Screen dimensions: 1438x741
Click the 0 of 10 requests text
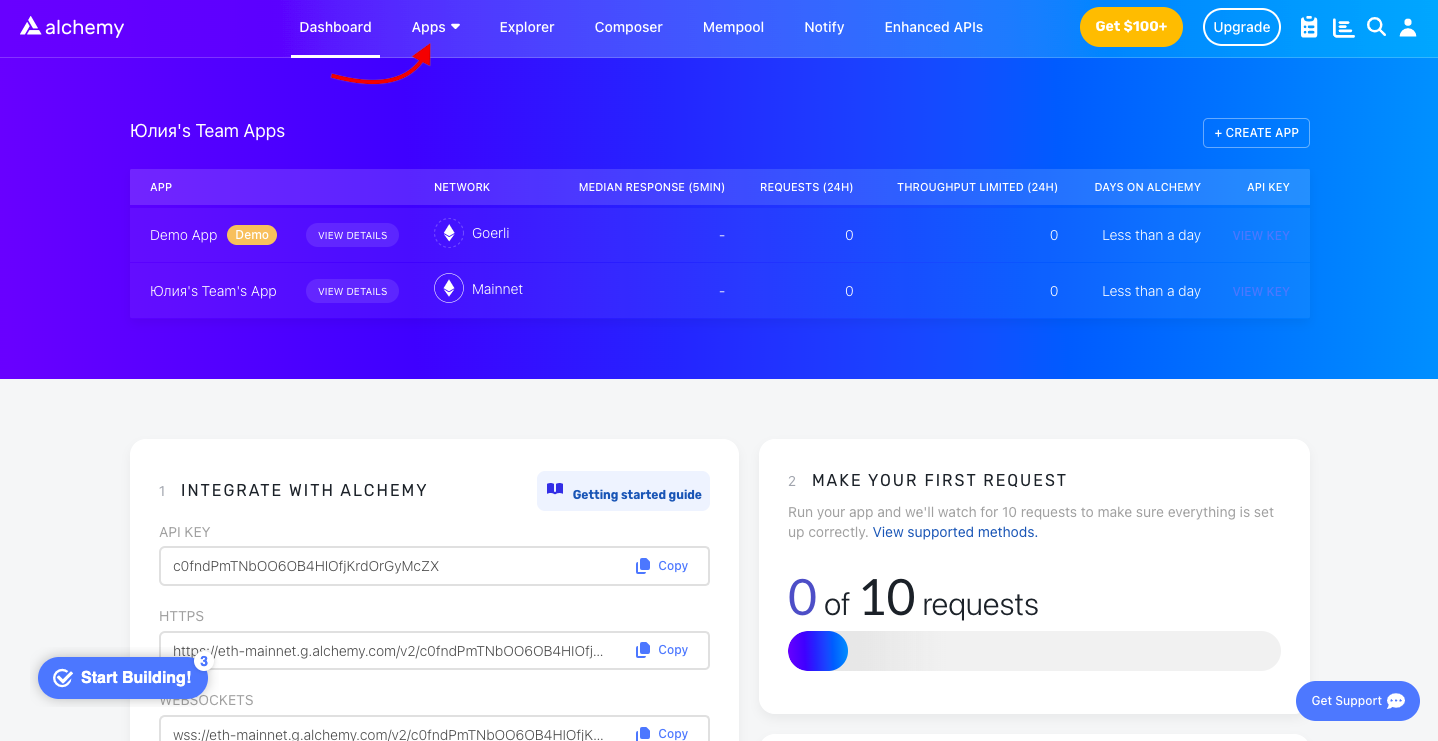coord(913,598)
